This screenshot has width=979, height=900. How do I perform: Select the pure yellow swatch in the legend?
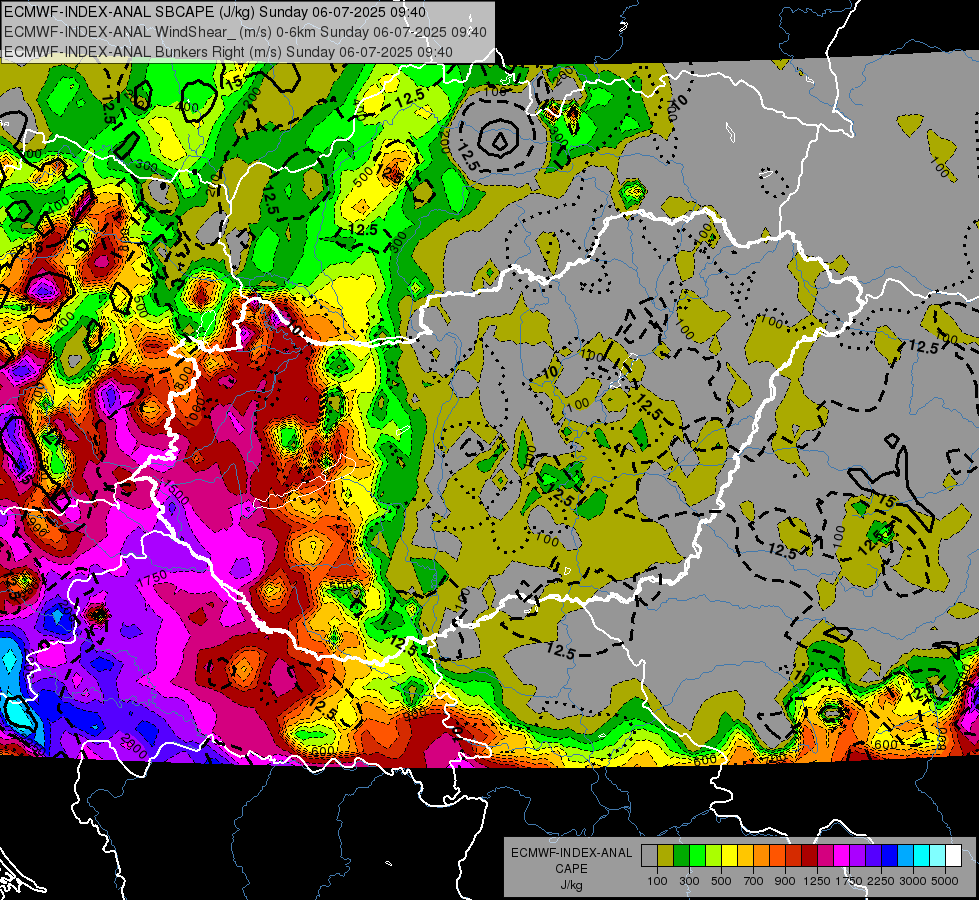coord(729,855)
